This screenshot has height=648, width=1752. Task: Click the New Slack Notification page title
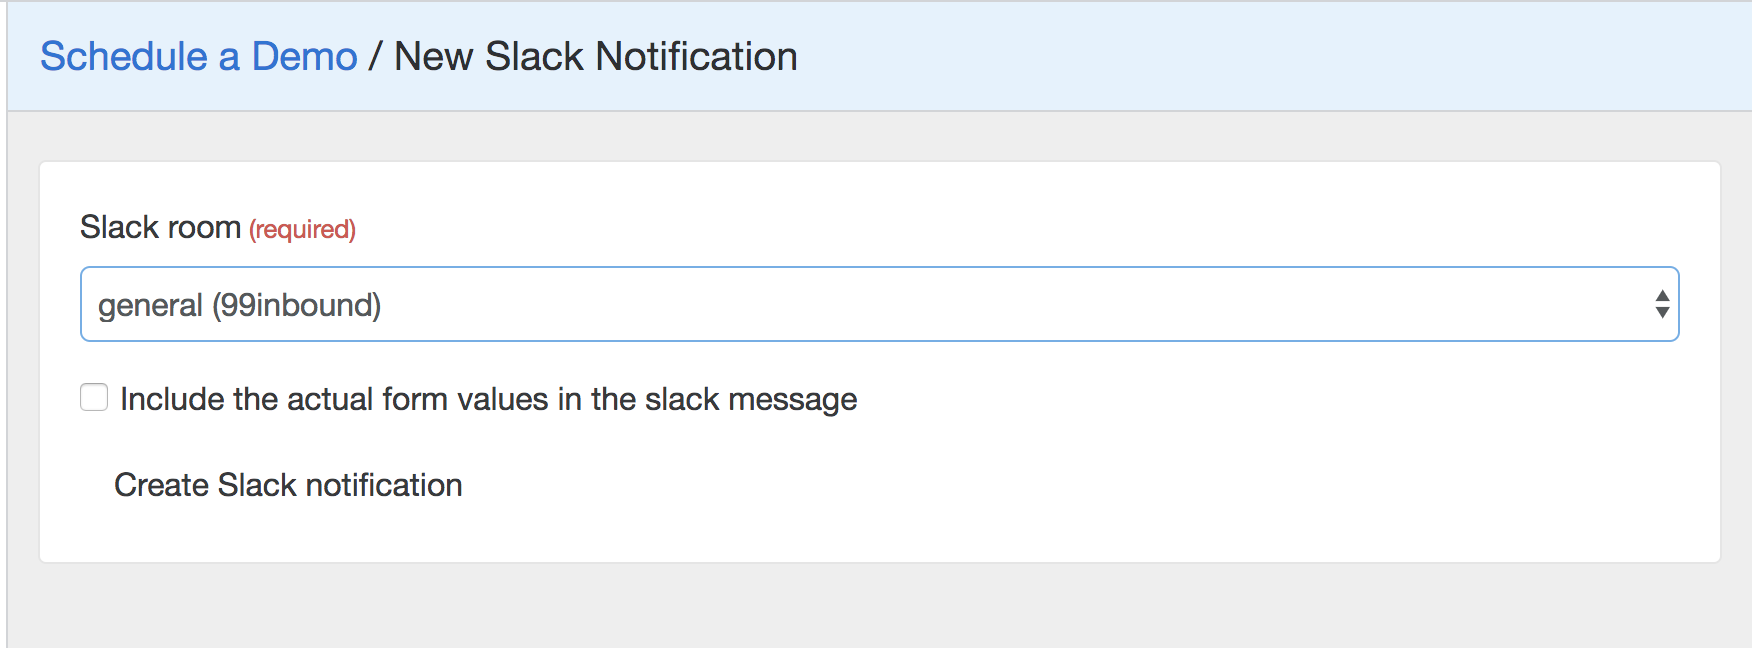pos(595,57)
